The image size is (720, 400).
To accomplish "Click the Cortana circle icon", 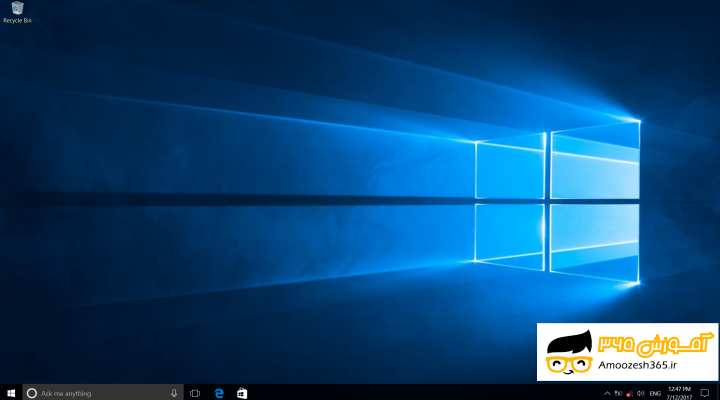I will click(32, 393).
